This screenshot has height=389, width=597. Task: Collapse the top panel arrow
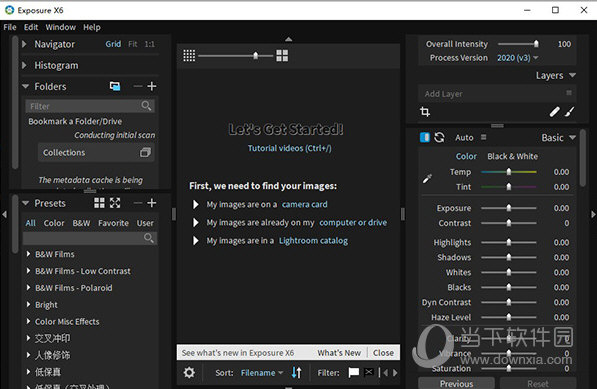[289, 39]
